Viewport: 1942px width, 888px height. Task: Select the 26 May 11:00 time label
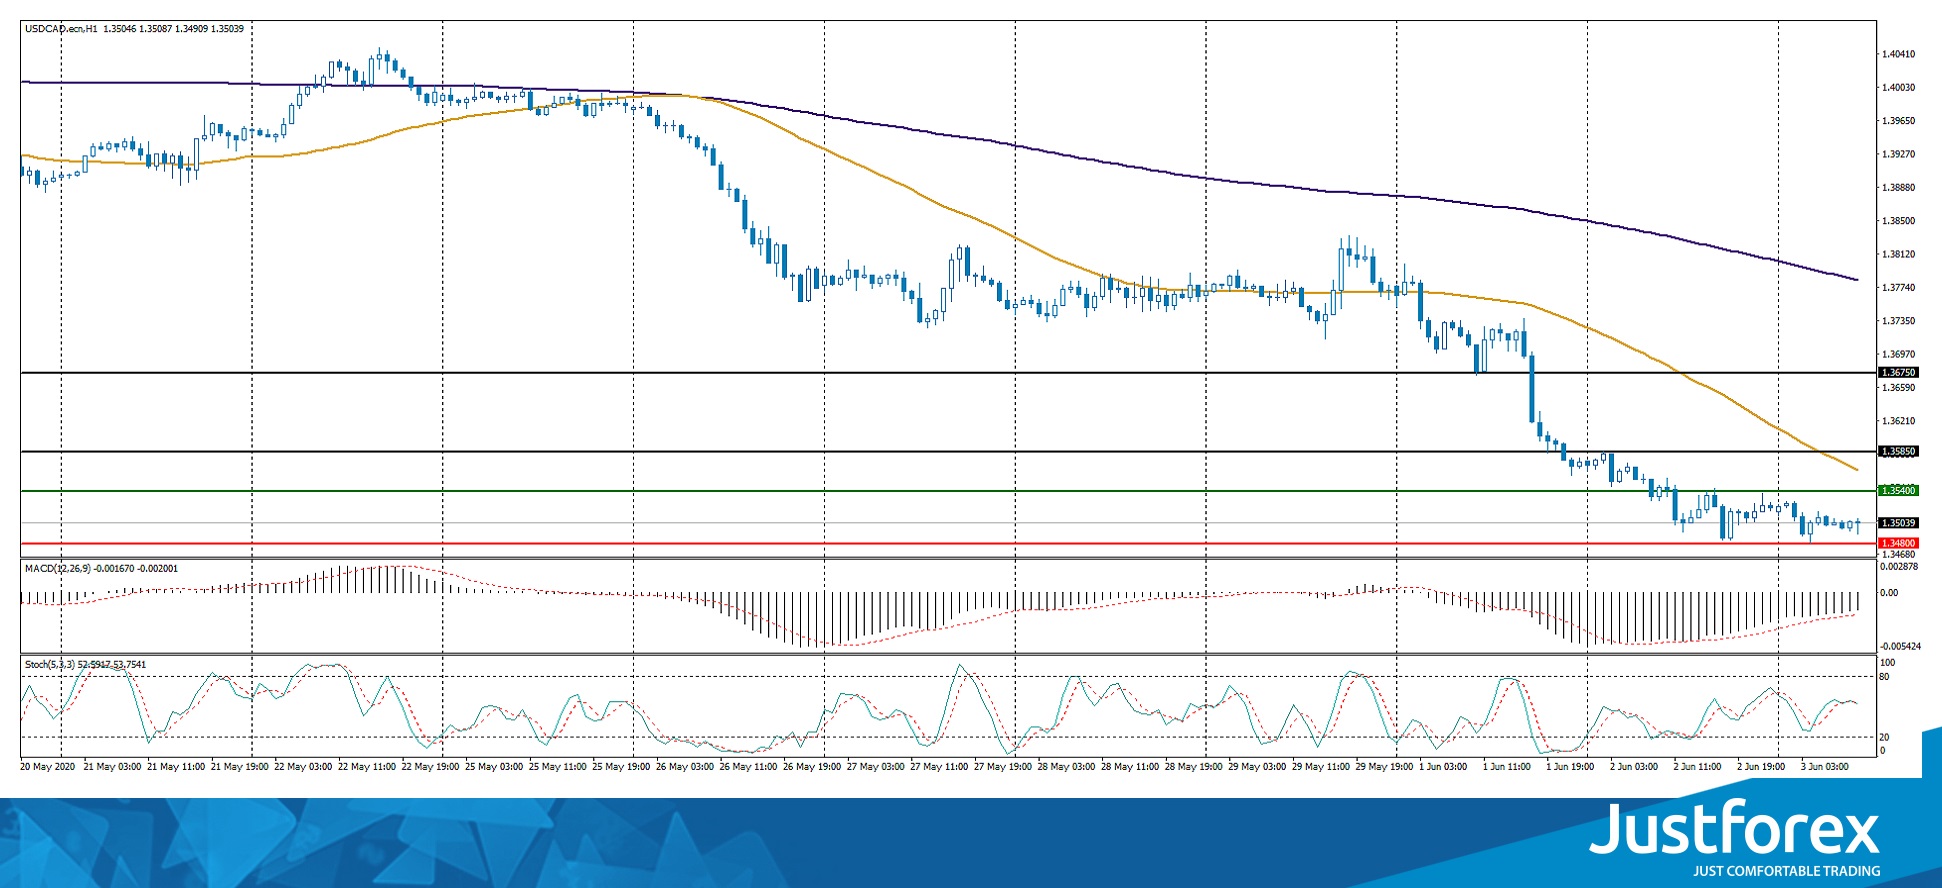click(748, 767)
